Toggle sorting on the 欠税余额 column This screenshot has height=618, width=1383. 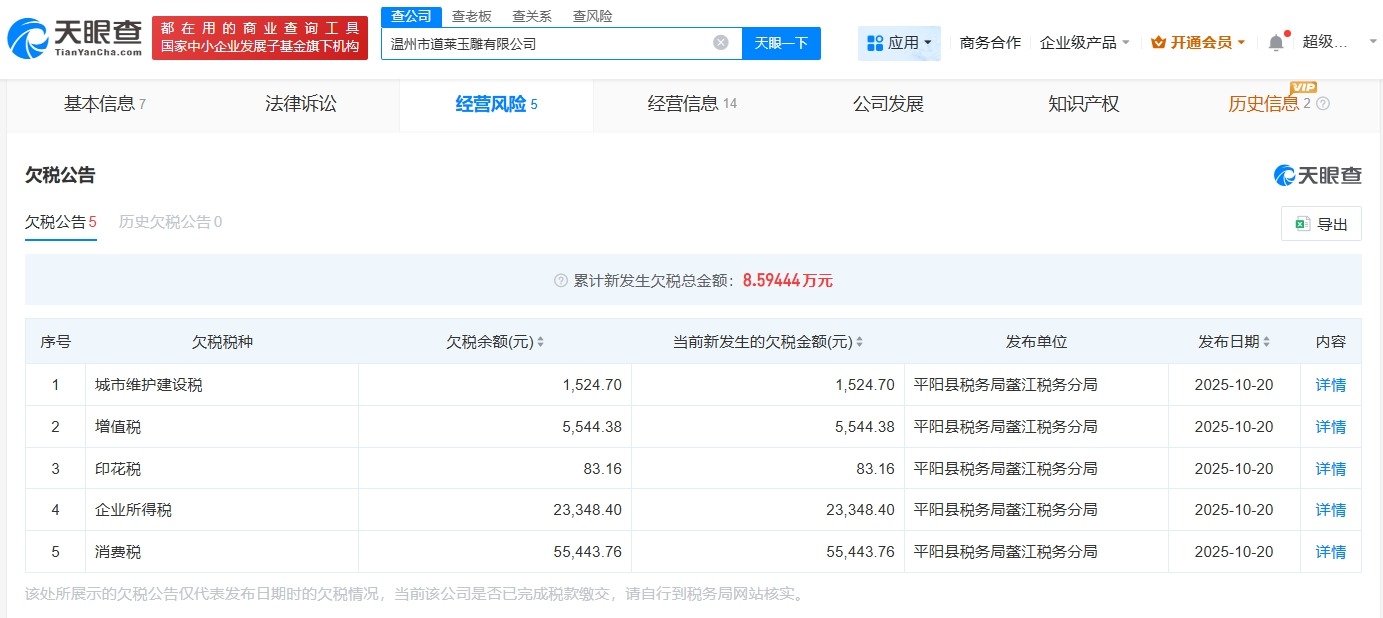click(x=540, y=341)
